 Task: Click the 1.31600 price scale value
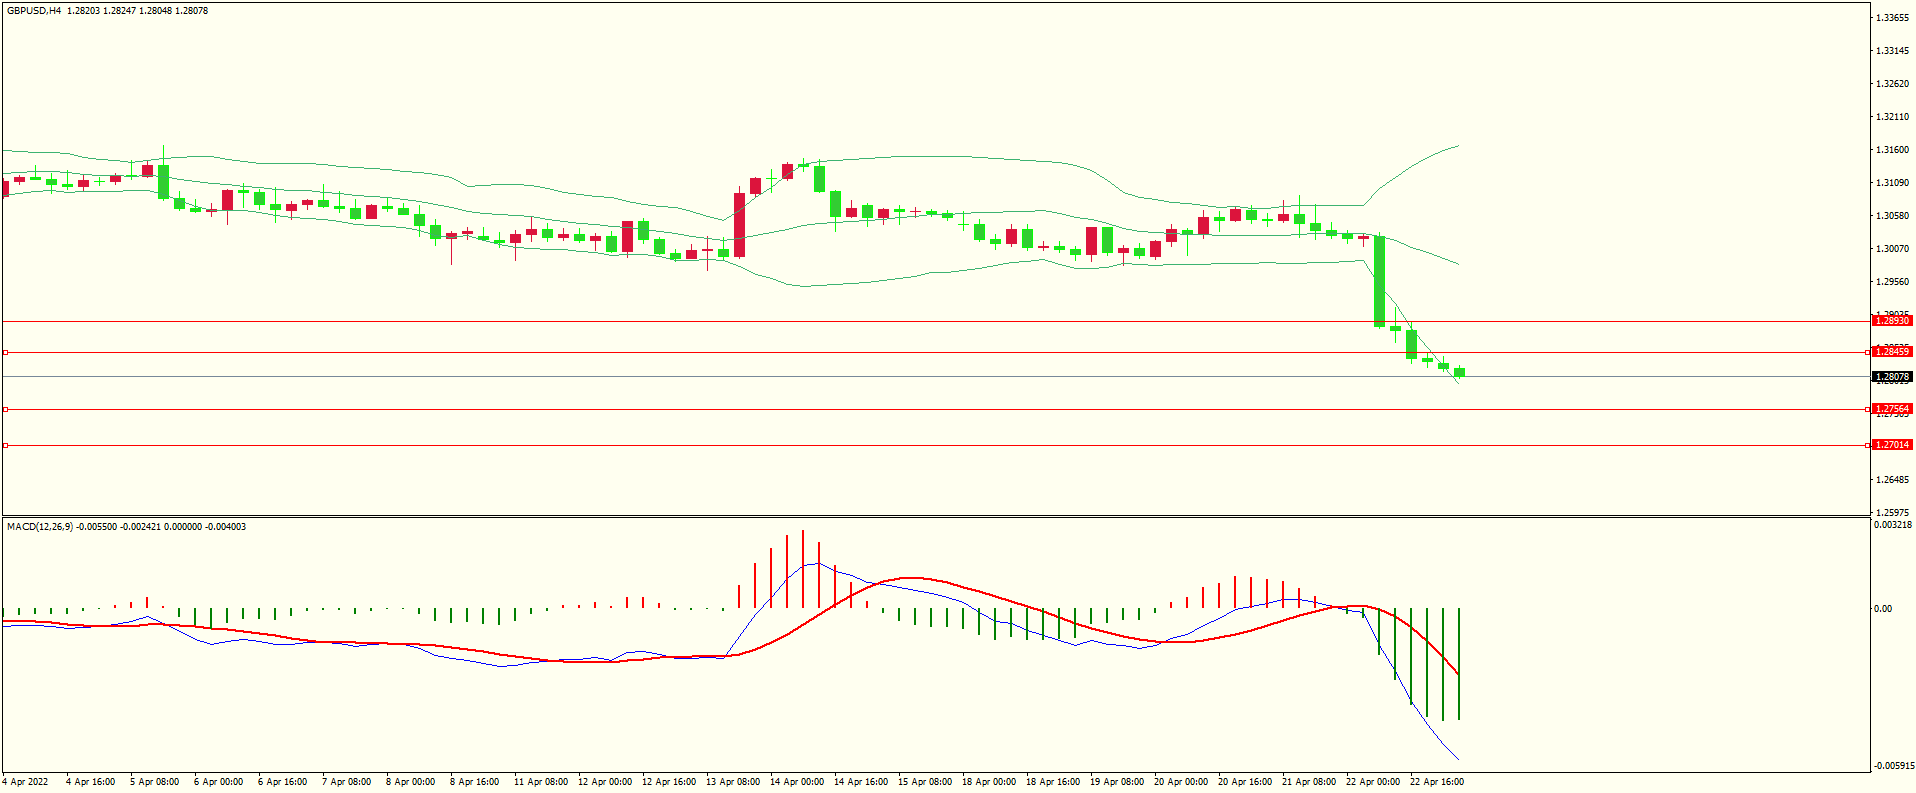(x=1892, y=150)
